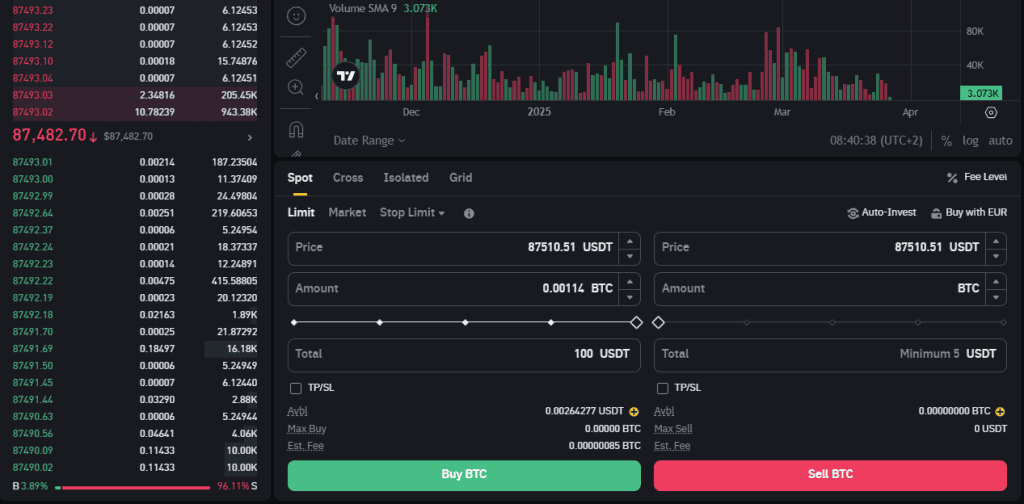Image resolution: width=1024 pixels, height=504 pixels.
Task: Increase sell amount with up arrow
Action: click(995, 281)
